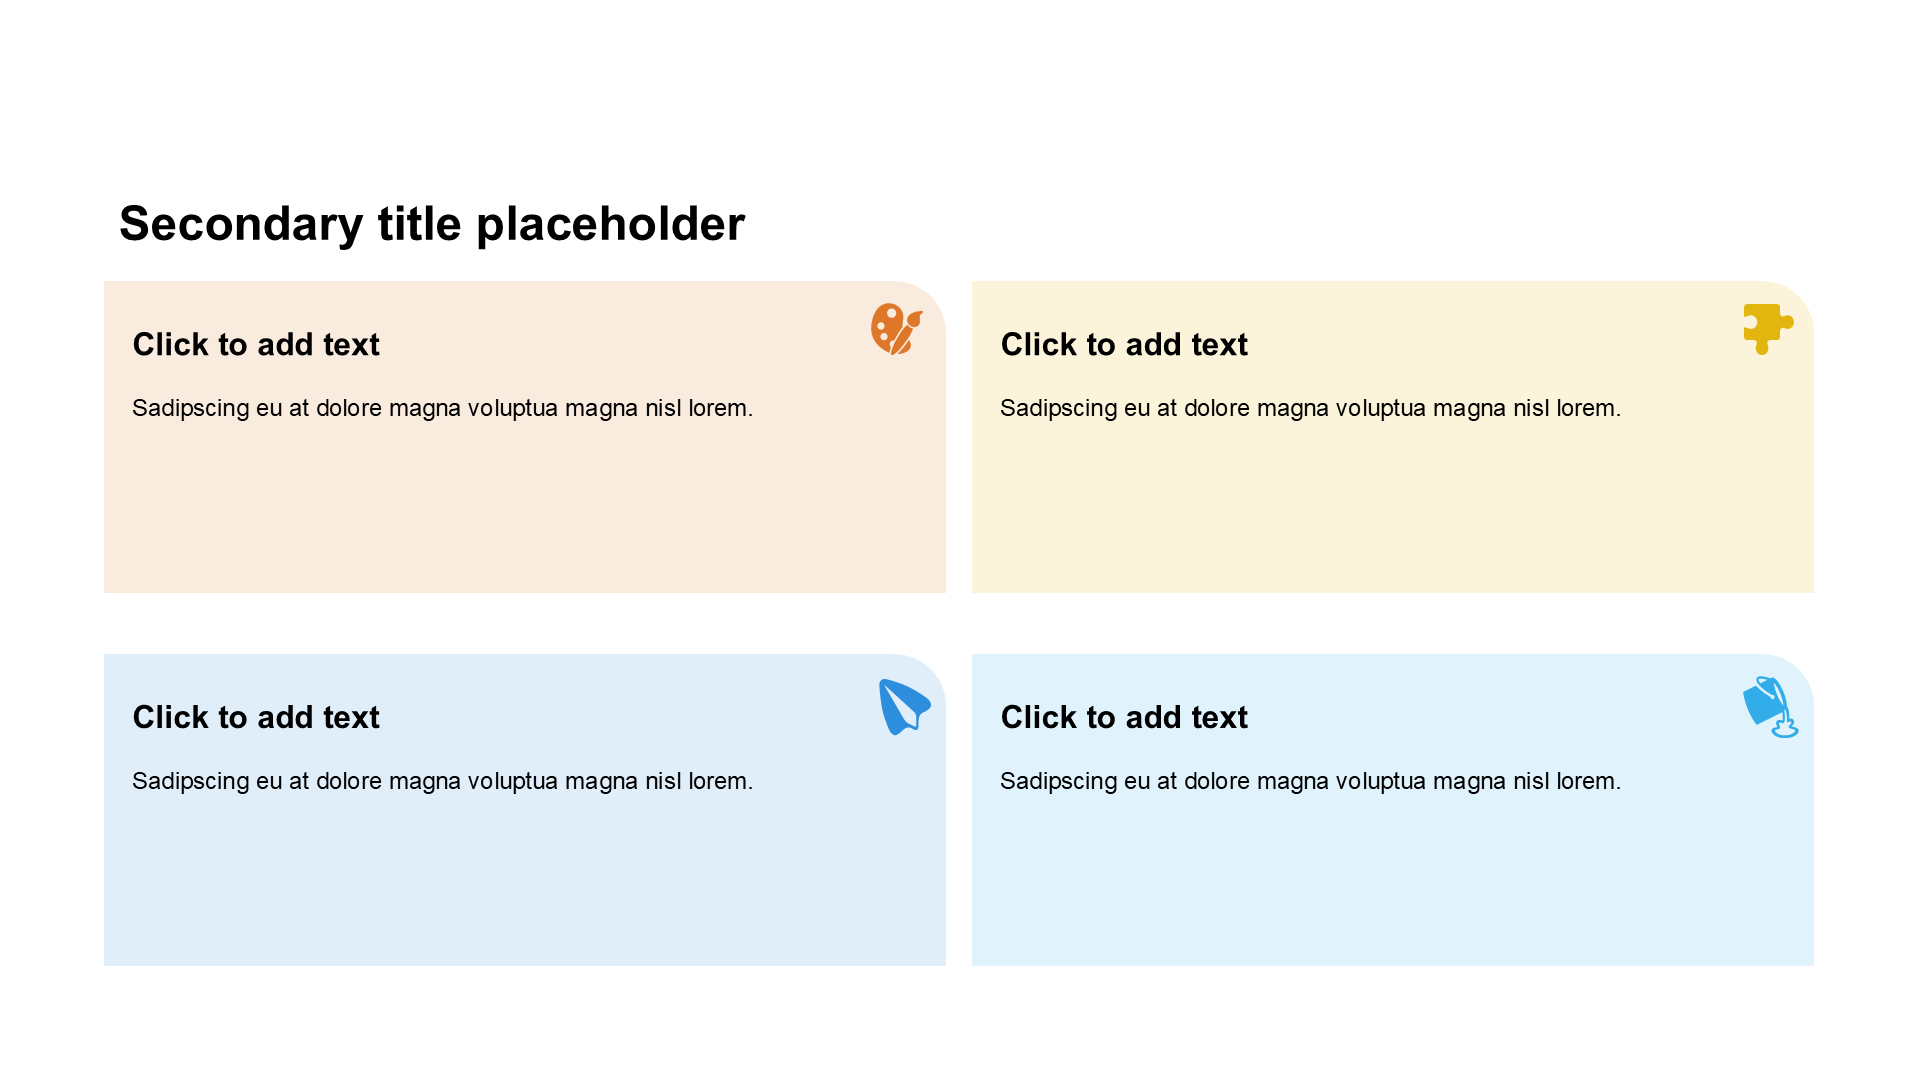The width and height of the screenshot is (1920, 1080).
Task: Select the paint bucket card's heading text
Action: (1124, 718)
